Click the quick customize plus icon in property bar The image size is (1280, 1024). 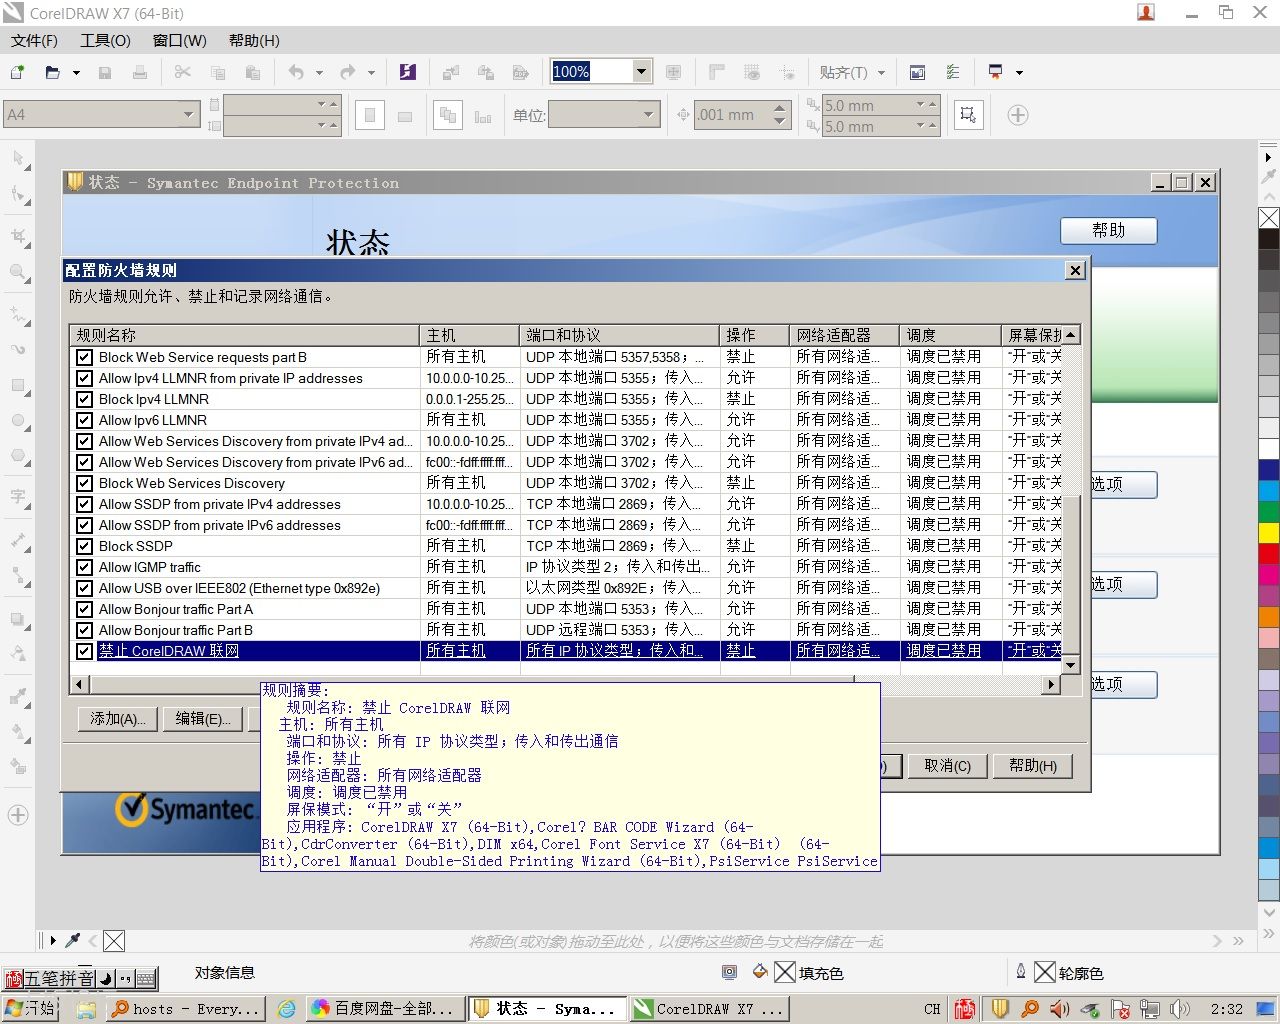1018,115
